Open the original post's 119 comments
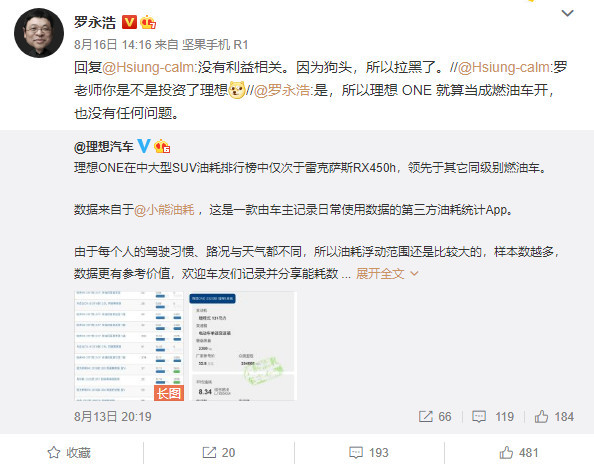594x470 pixels. [x=493, y=417]
